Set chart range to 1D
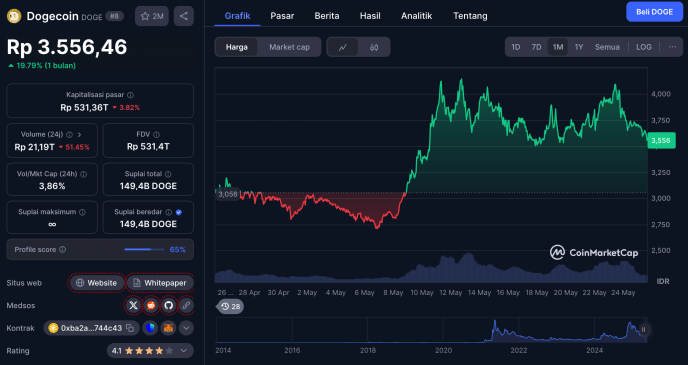 516,47
